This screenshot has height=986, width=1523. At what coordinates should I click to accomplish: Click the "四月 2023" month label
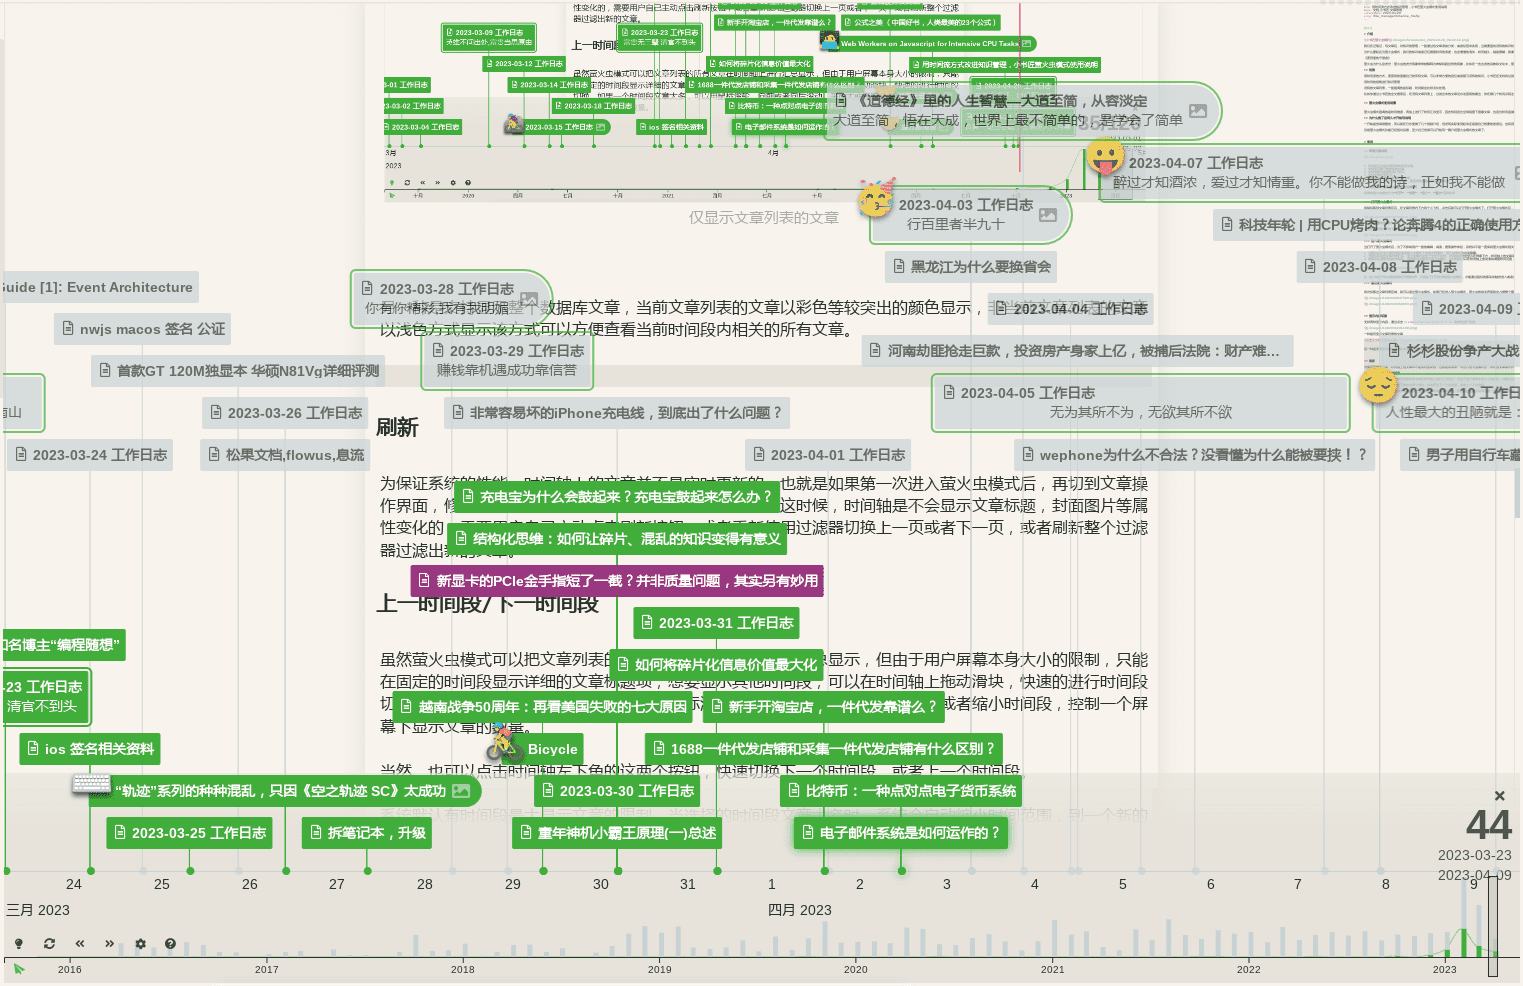pyautogui.click(x=799, y=910)
